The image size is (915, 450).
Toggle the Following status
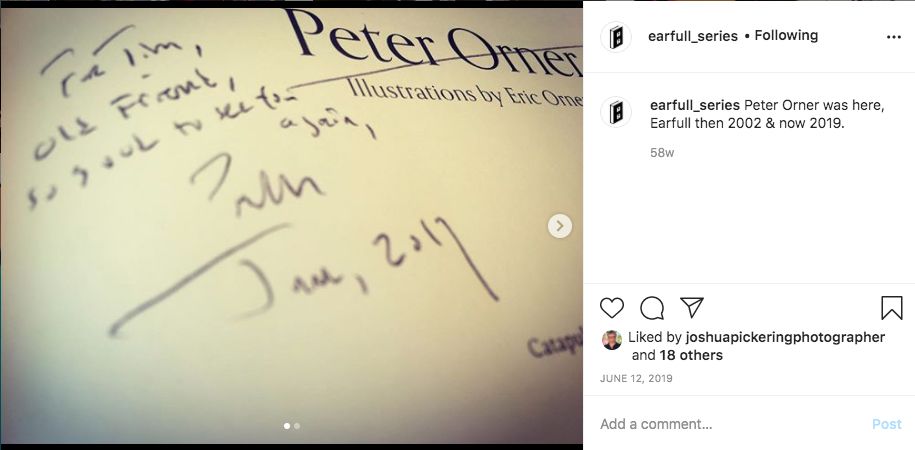tap(786, 36)
